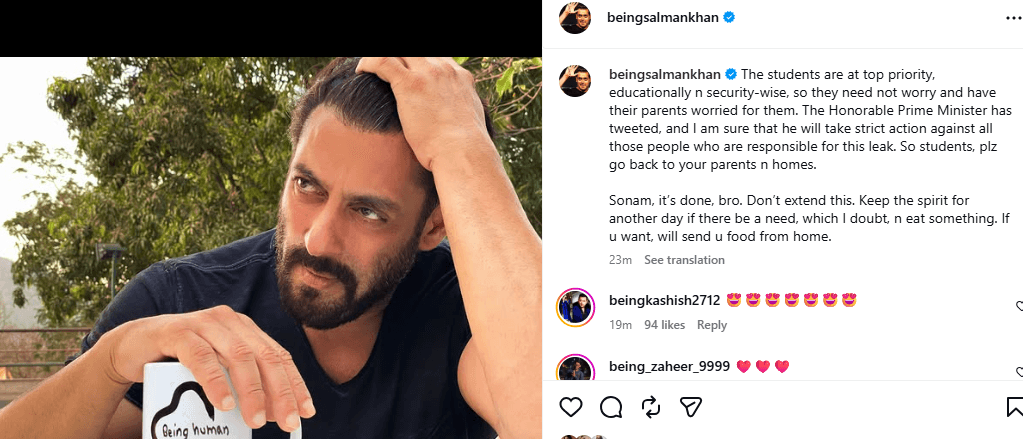
Task: Click See translation under the caption
Action: tap(684, 260)
